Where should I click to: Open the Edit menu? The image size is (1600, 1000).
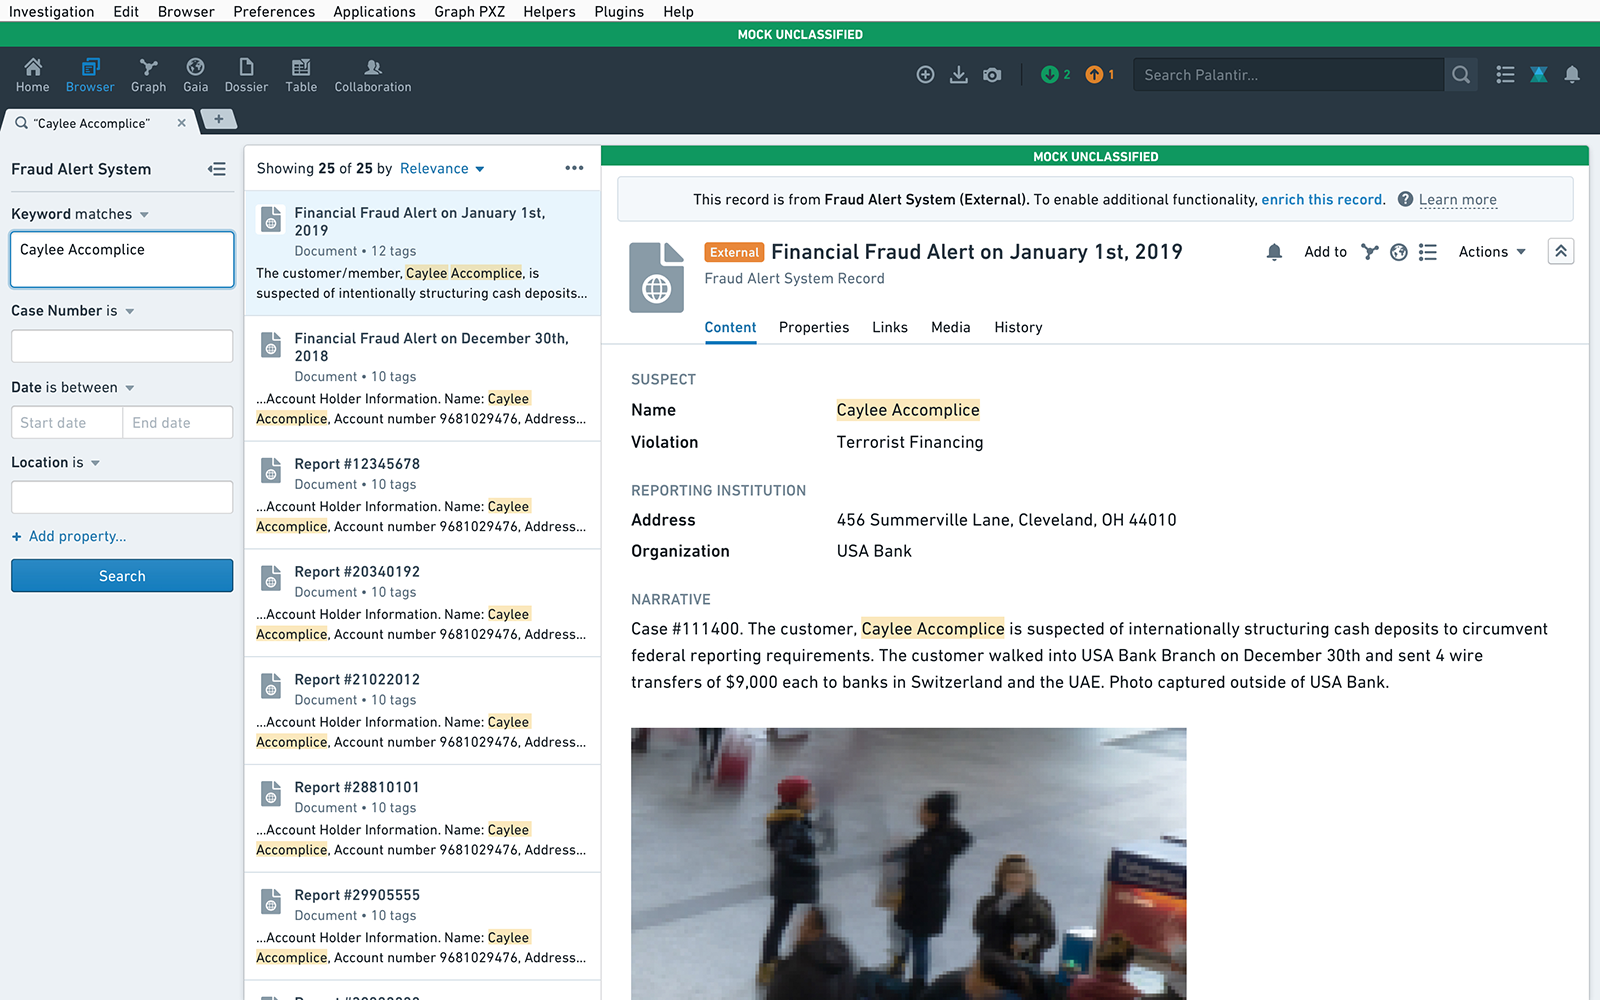click(126, 11)
